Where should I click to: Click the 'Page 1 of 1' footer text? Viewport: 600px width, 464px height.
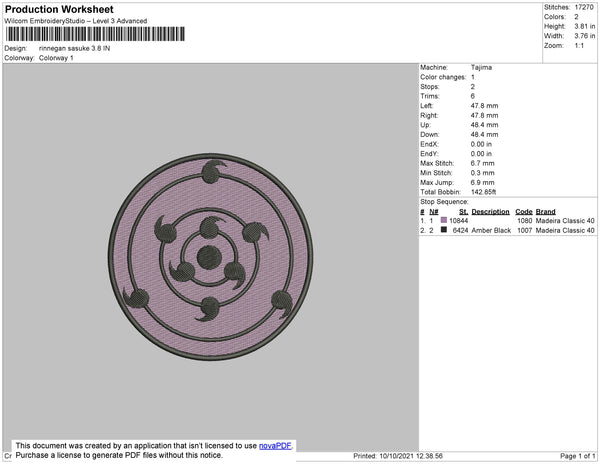coord(577,456)
